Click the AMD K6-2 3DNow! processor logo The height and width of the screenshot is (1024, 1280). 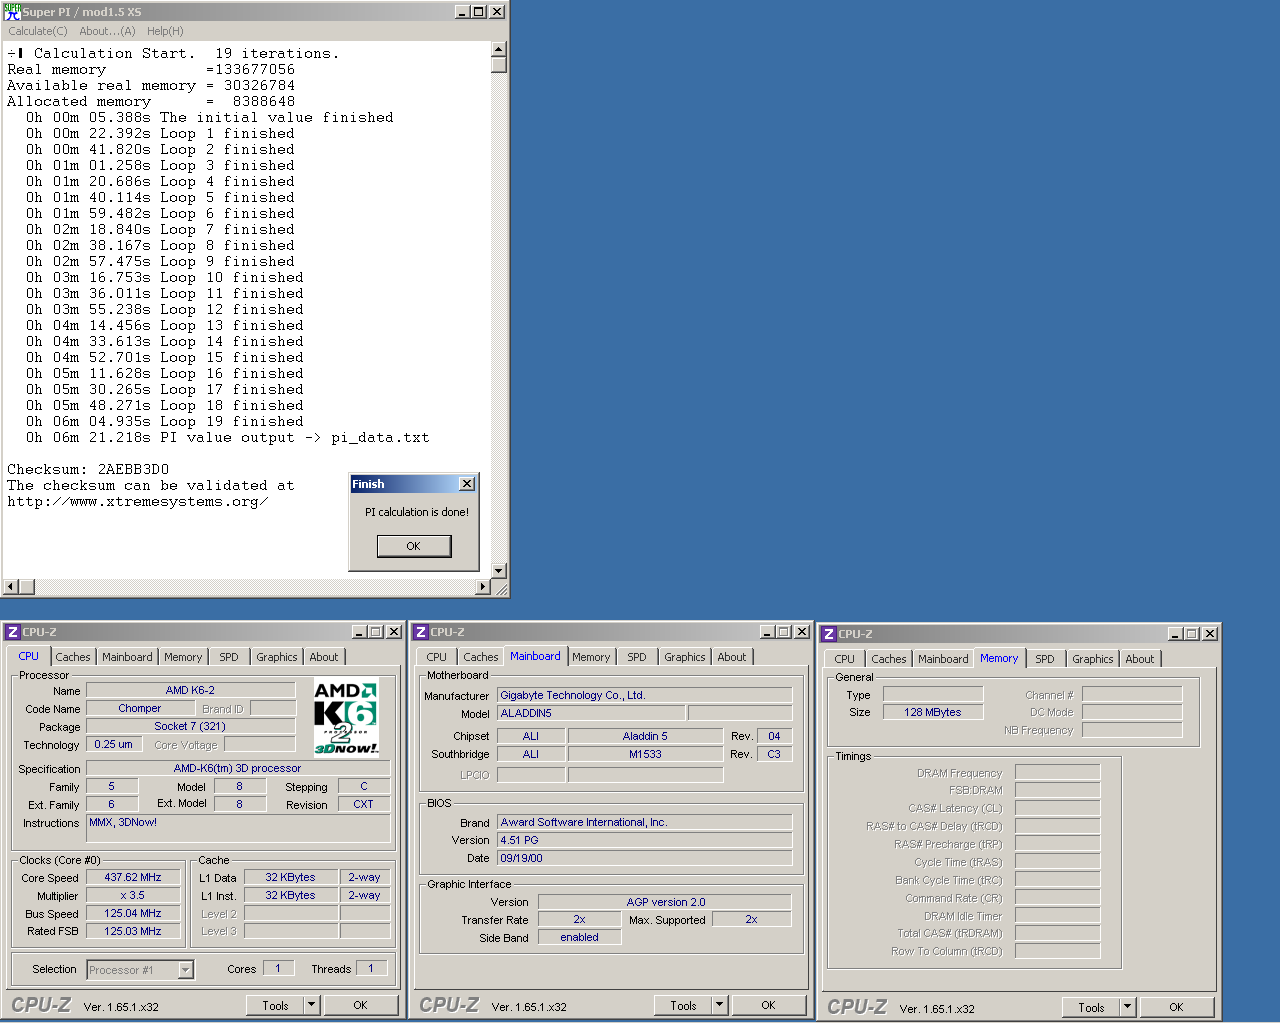click(346, 718)
